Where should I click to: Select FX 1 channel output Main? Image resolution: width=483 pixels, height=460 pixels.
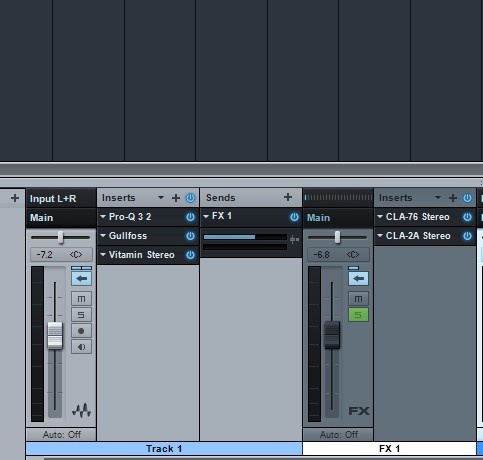338,218
